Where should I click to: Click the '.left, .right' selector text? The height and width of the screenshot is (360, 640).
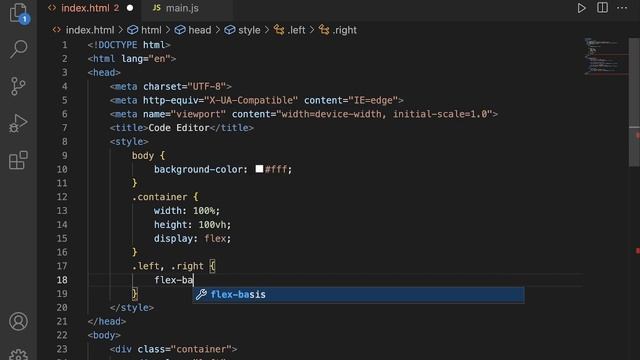tap(168, 266)
